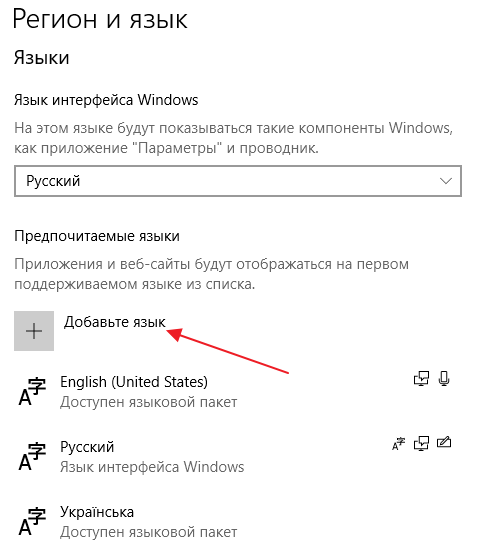Screen dimensions: 482x560
Task: Click the "Добавьте язык" label
Action: pyautogui.click(x=115, y=322)
